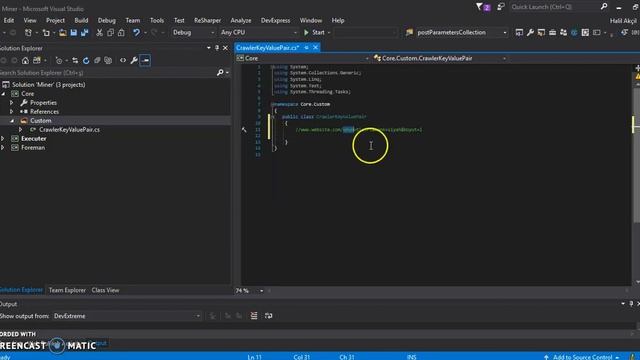Click Clear All icon in Output window

pos(253,316)
